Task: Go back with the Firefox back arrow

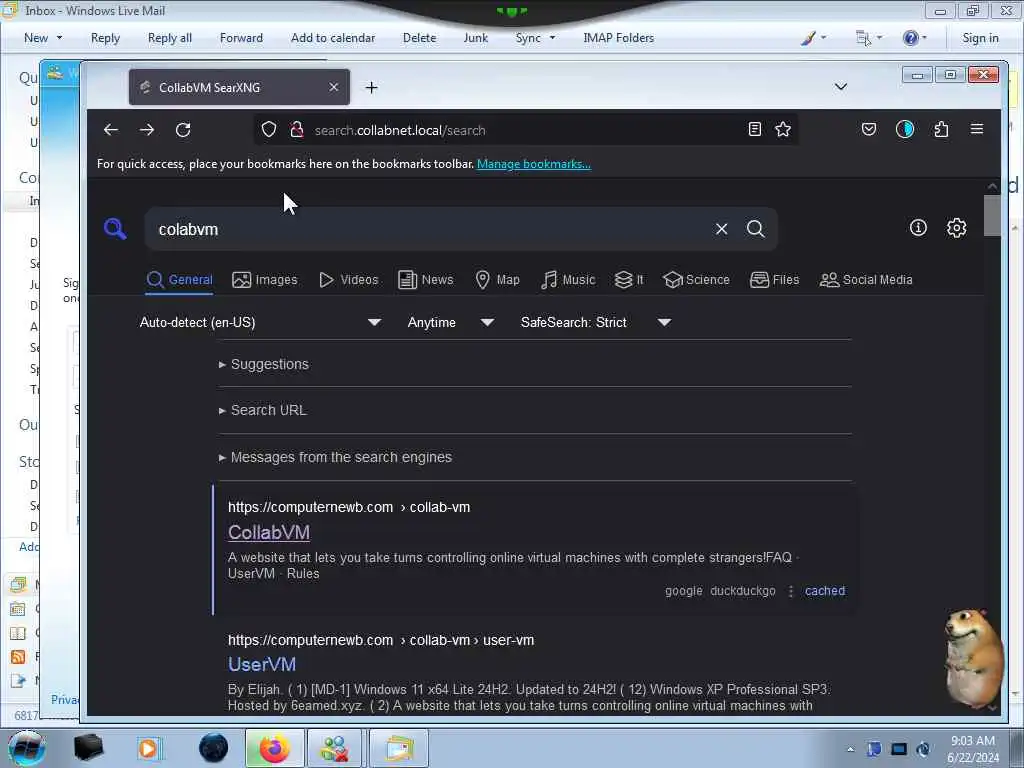Action: click(x=110, y=130)
